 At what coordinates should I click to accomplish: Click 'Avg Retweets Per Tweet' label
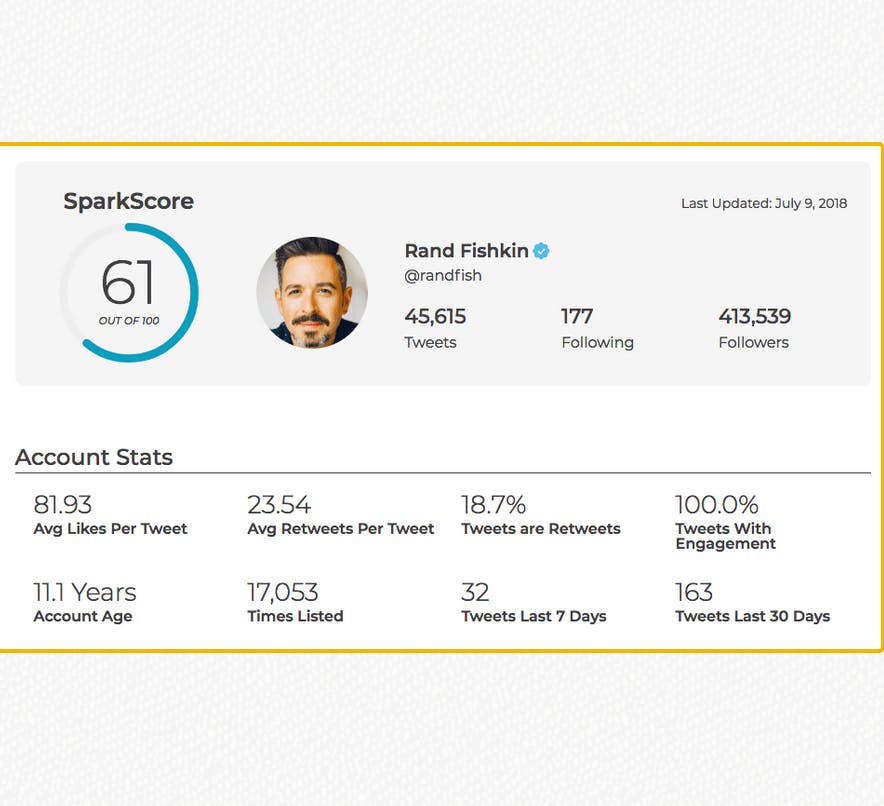pos(341,529)
